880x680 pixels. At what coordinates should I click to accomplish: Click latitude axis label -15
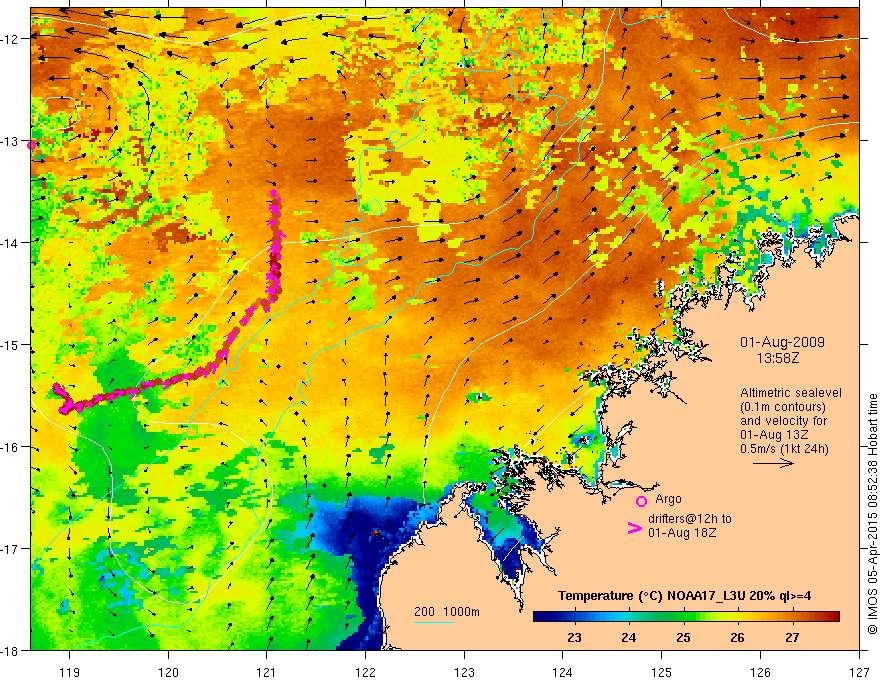point(10,344)
